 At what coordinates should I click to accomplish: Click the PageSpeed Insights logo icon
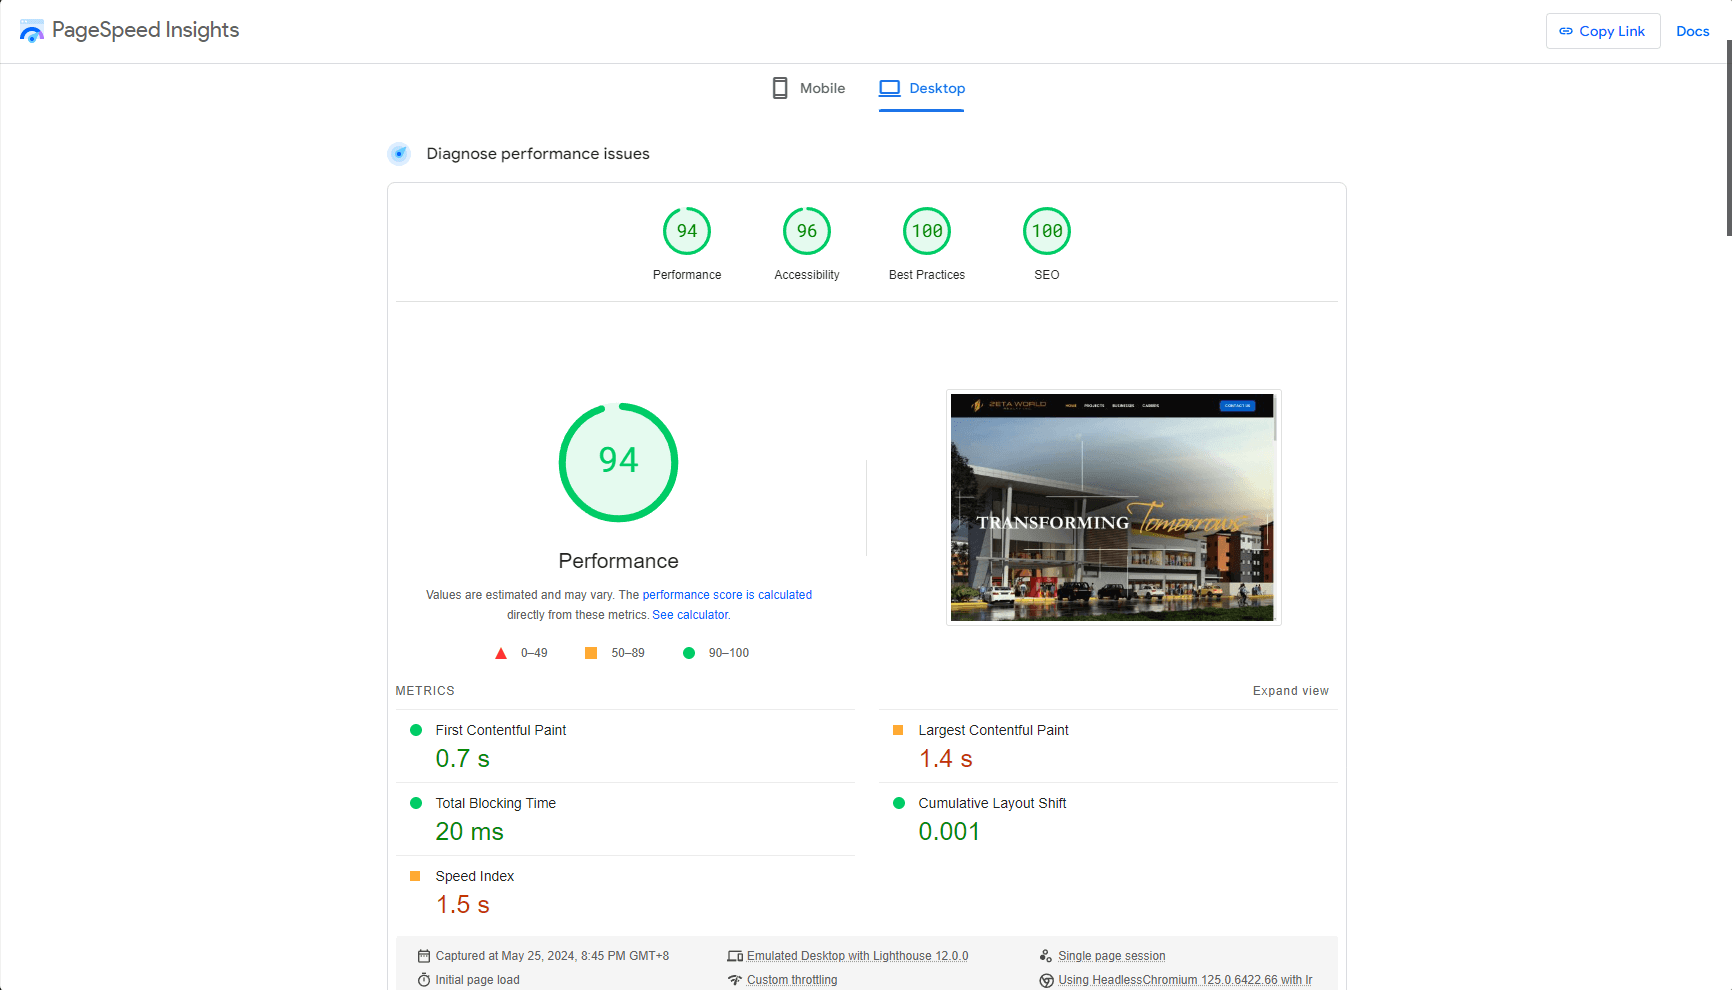tap(31, 30)
